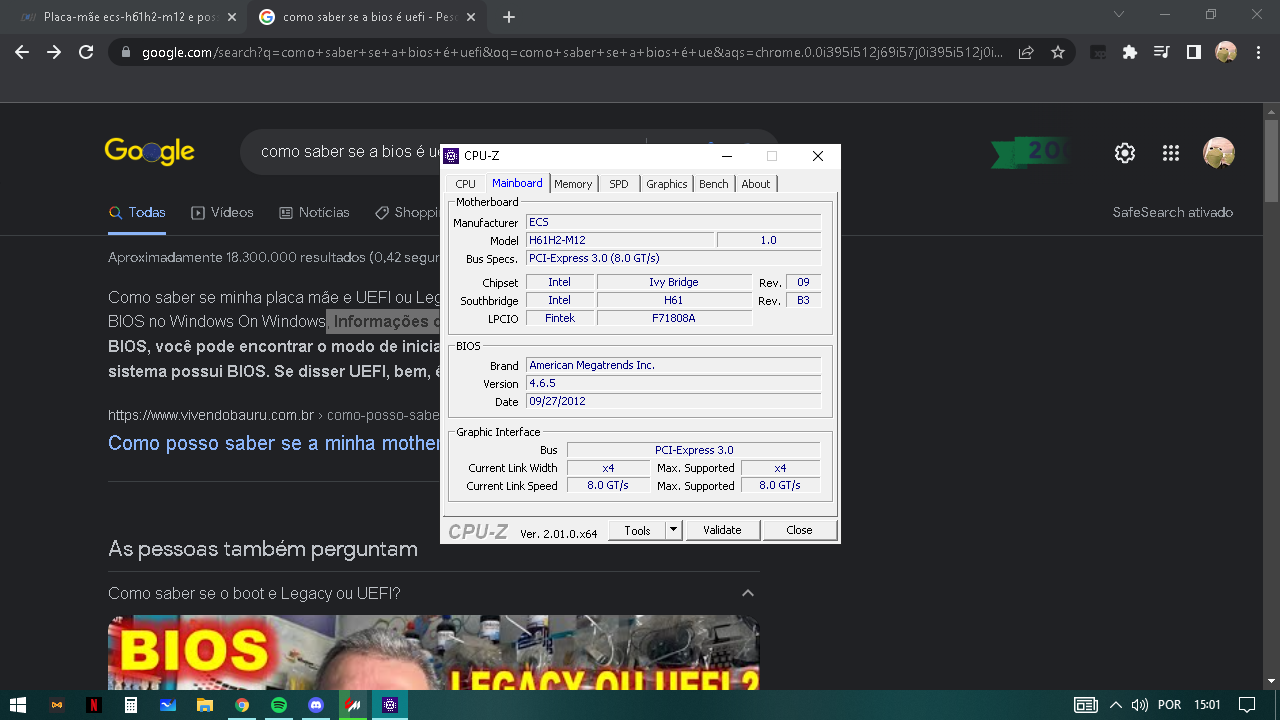This screenshot has width=1280, height=720.
Task: Select CPU-Z taskbar icon
Action: click(x=390, y=705)
